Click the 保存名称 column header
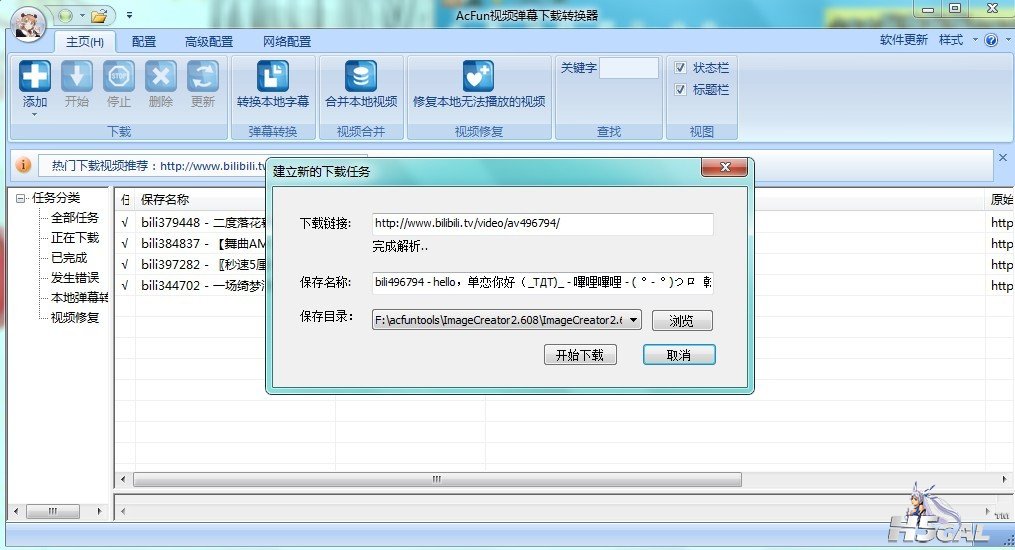1015x550 pixels. (x=165, y=199)
